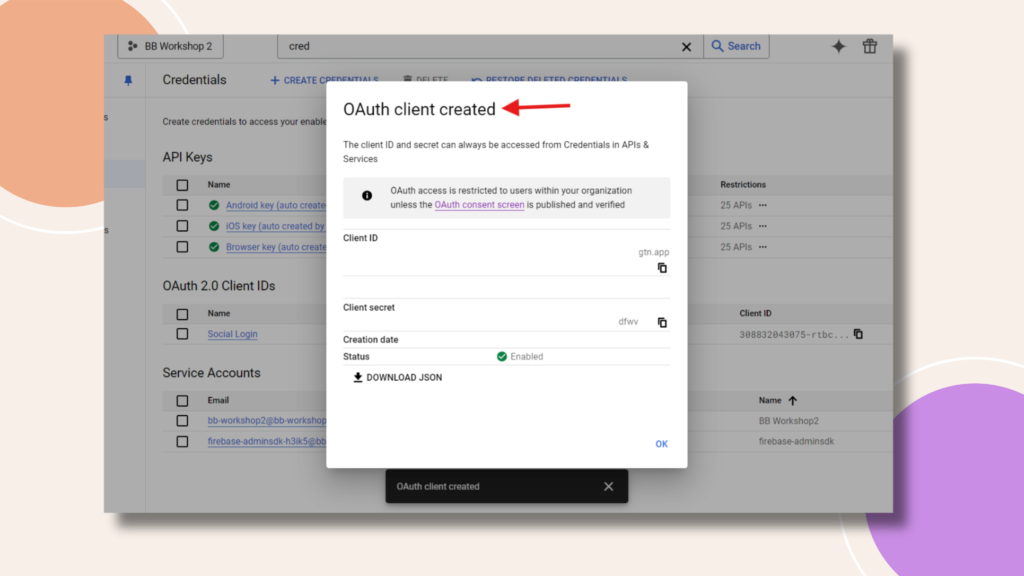Click the Name sort arrow in Service Accounts
Screen dimensions: 1024x576
point(793,401)
